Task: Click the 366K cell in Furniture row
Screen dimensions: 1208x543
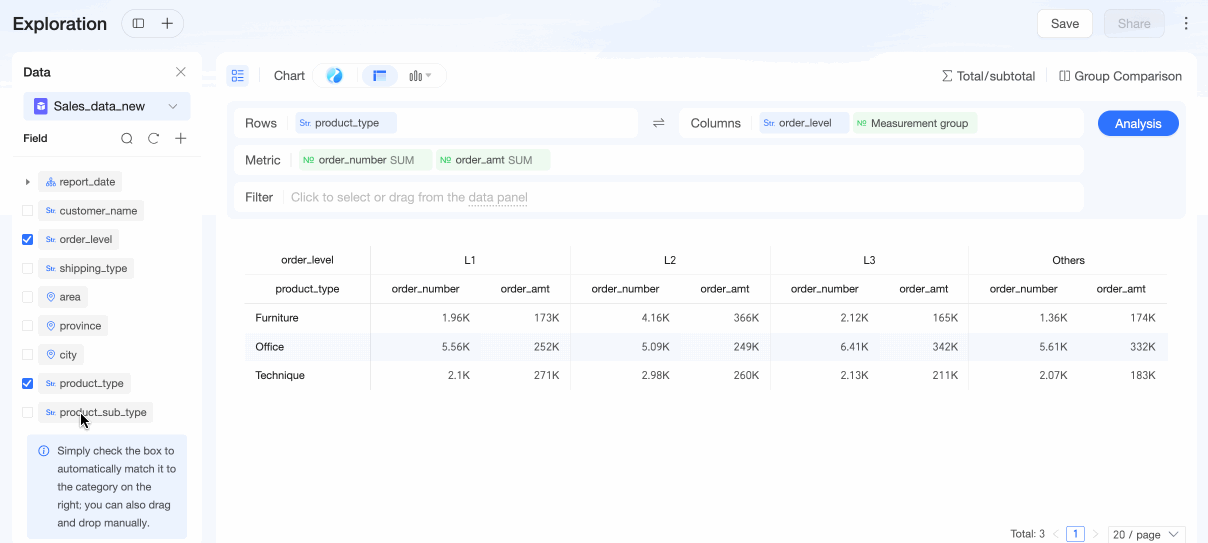Action: 746,318
